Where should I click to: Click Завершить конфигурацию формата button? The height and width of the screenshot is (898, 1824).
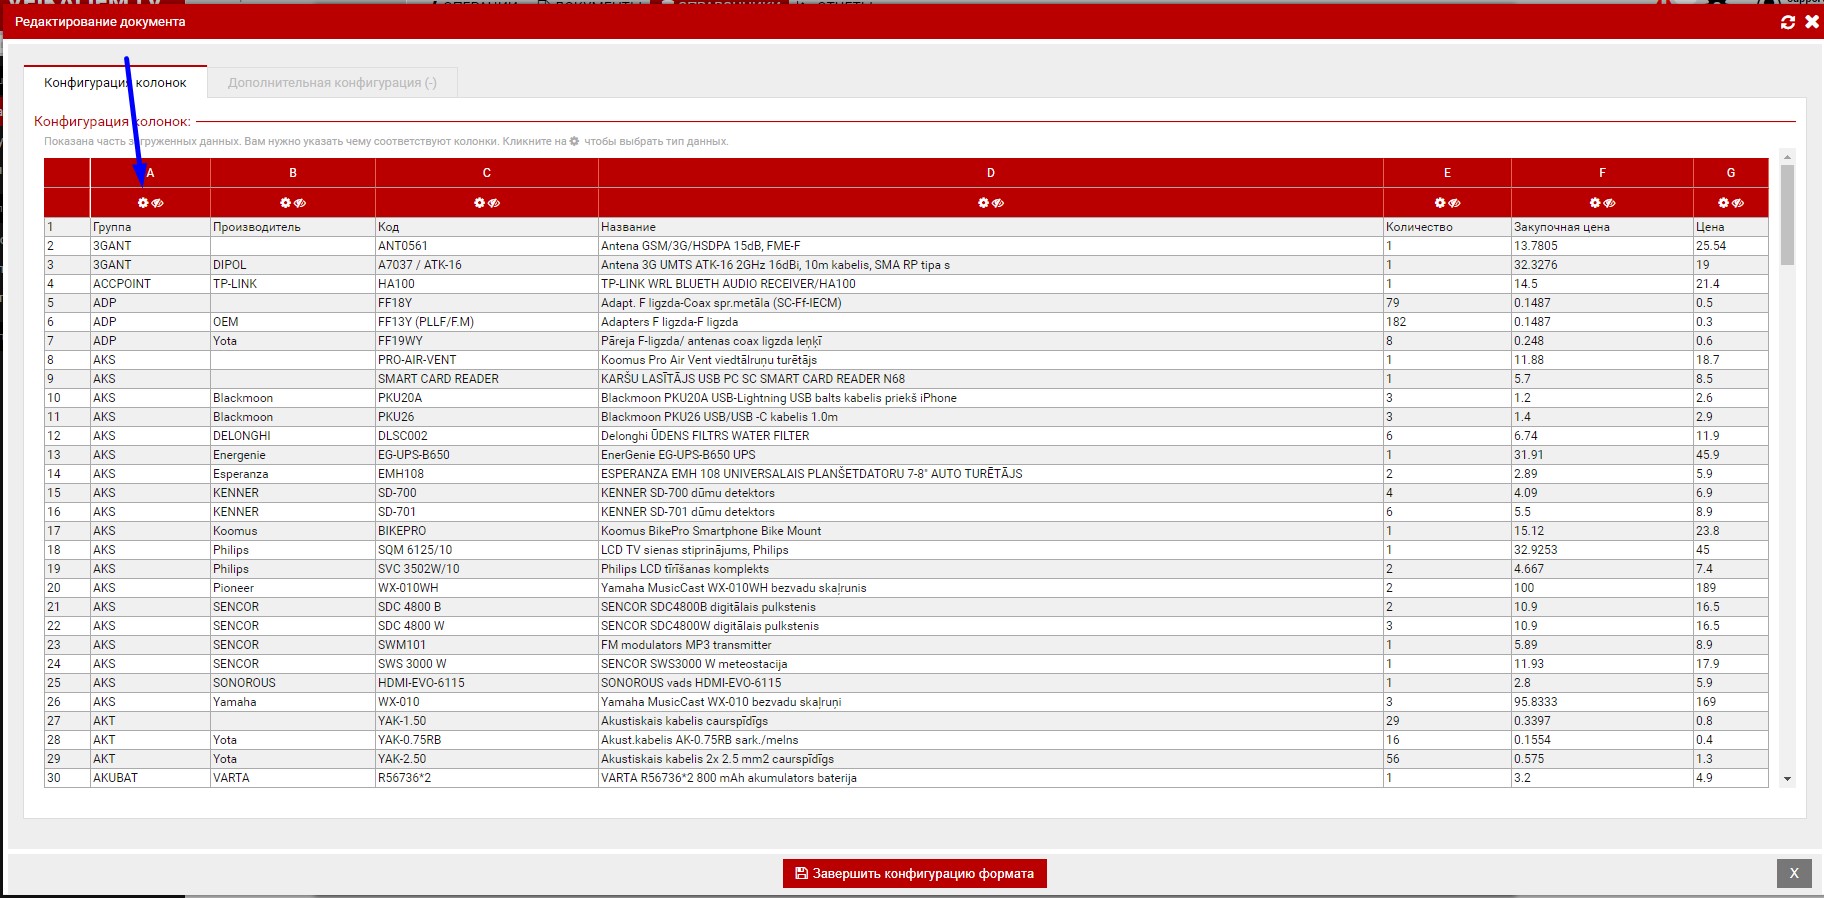pyautogui.click(x=914, y=873)
